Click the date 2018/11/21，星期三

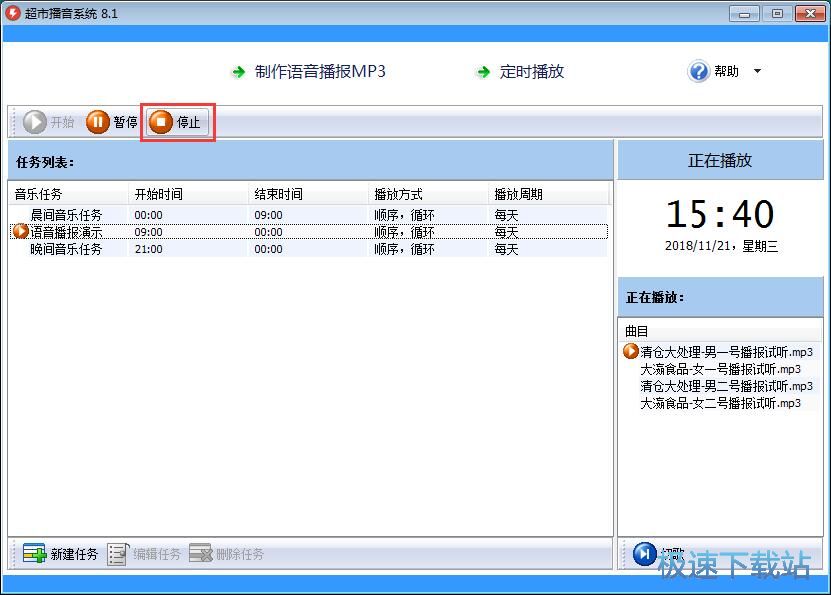point(721,246)
